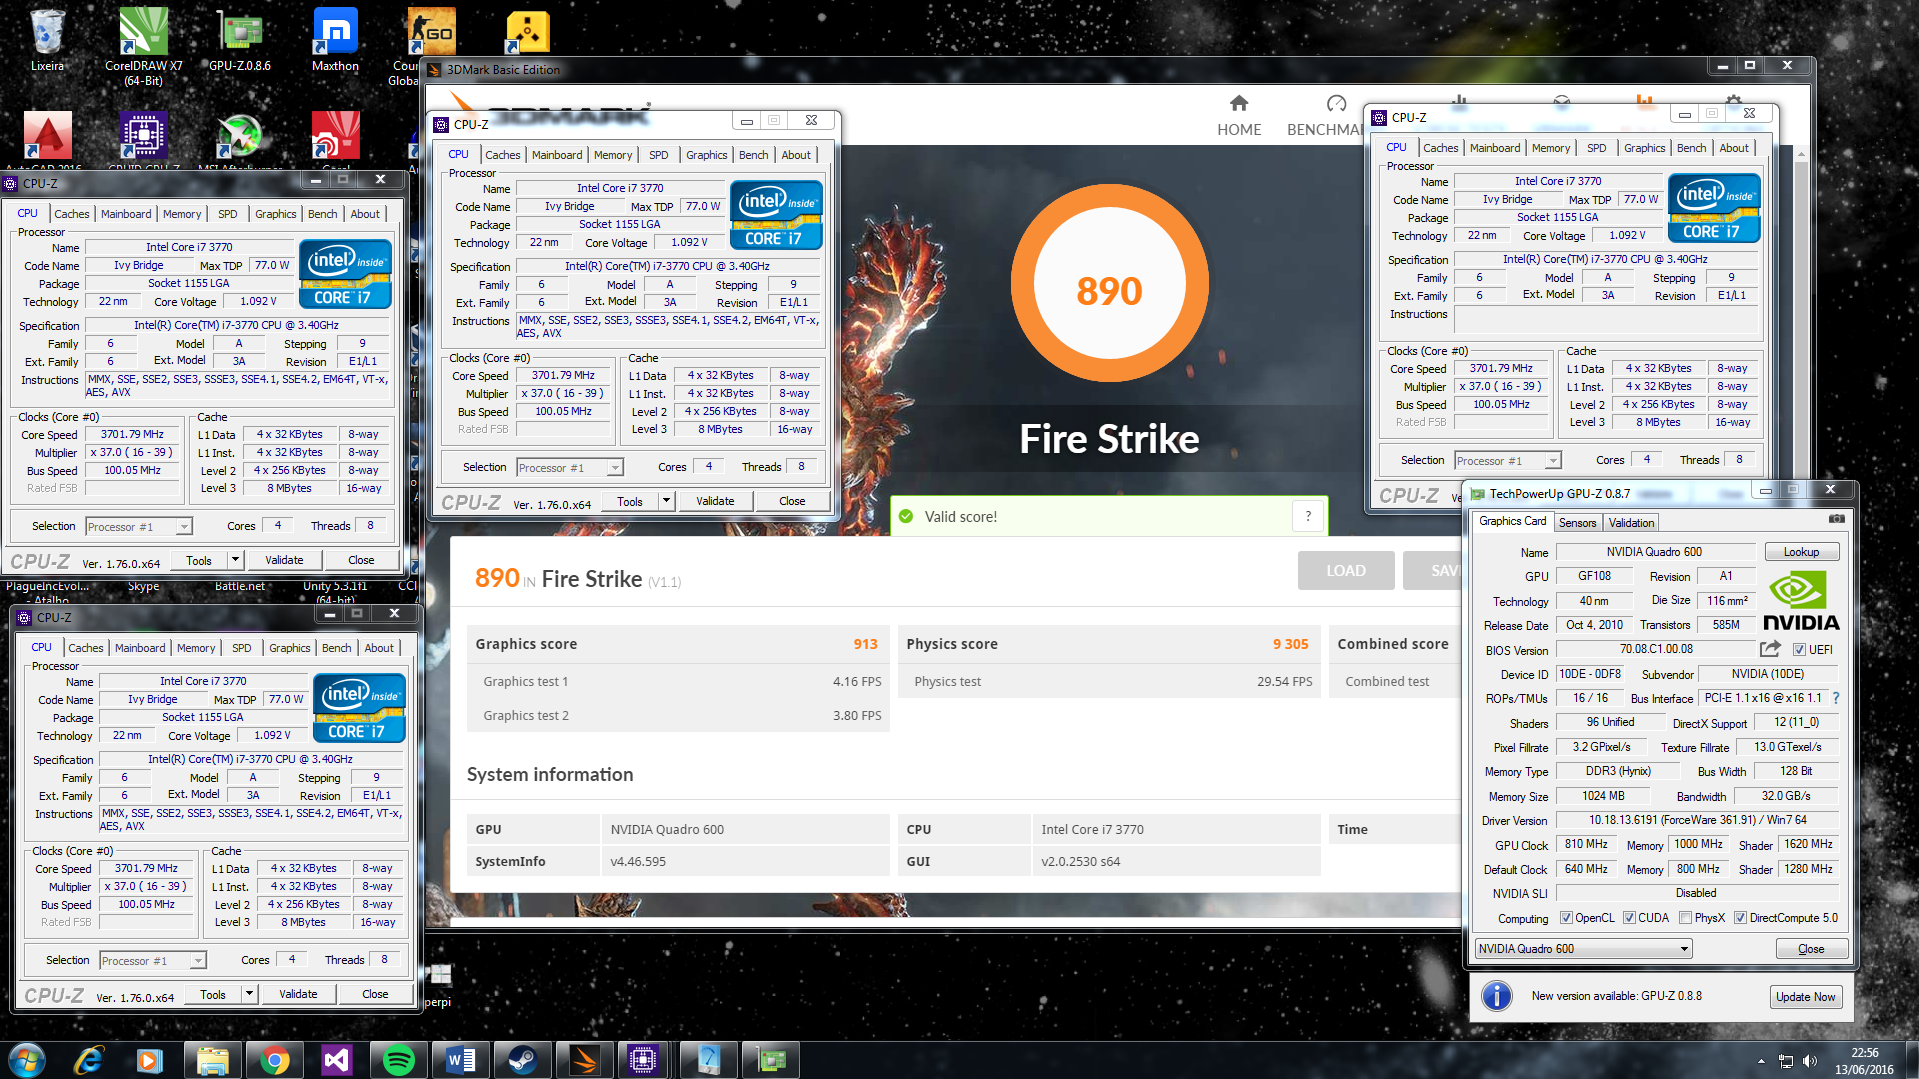Screen dimensions: 1919x1079
Task: Open Caches tab in top-left CPU-Z window
Action: click(x=72, y=214)
